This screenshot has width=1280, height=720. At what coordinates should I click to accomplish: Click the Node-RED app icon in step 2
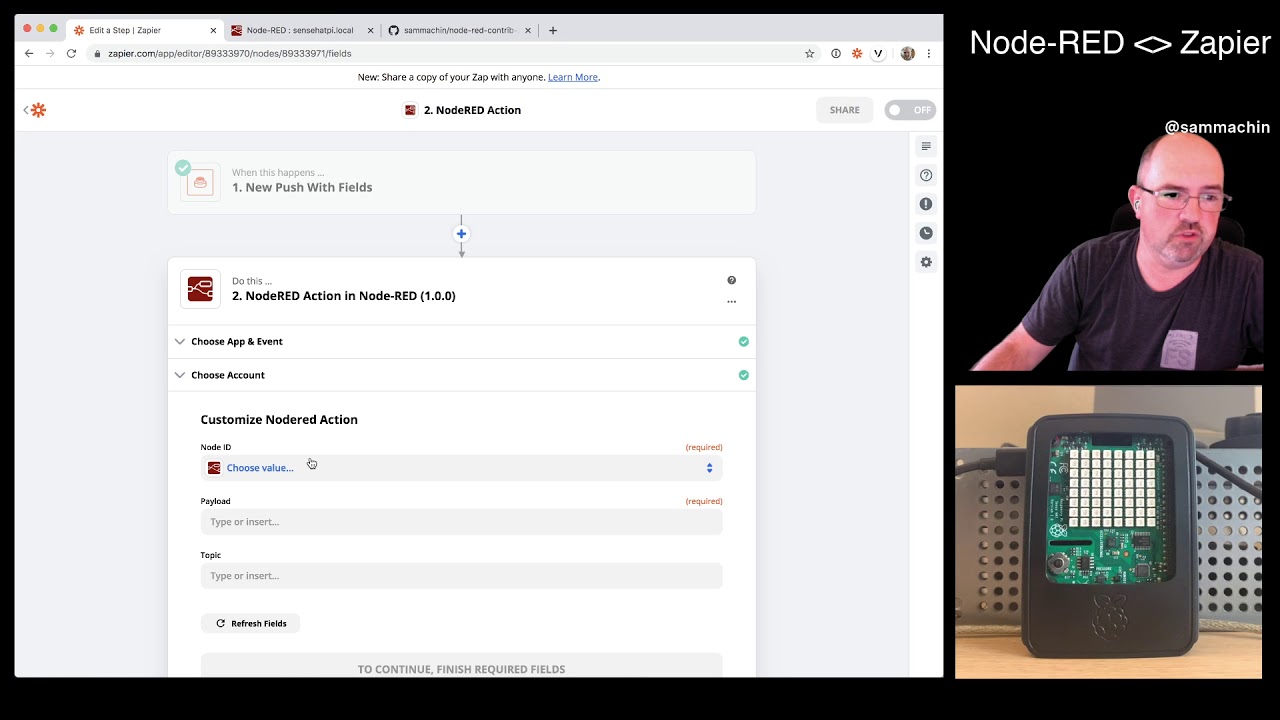coord(200,289)
